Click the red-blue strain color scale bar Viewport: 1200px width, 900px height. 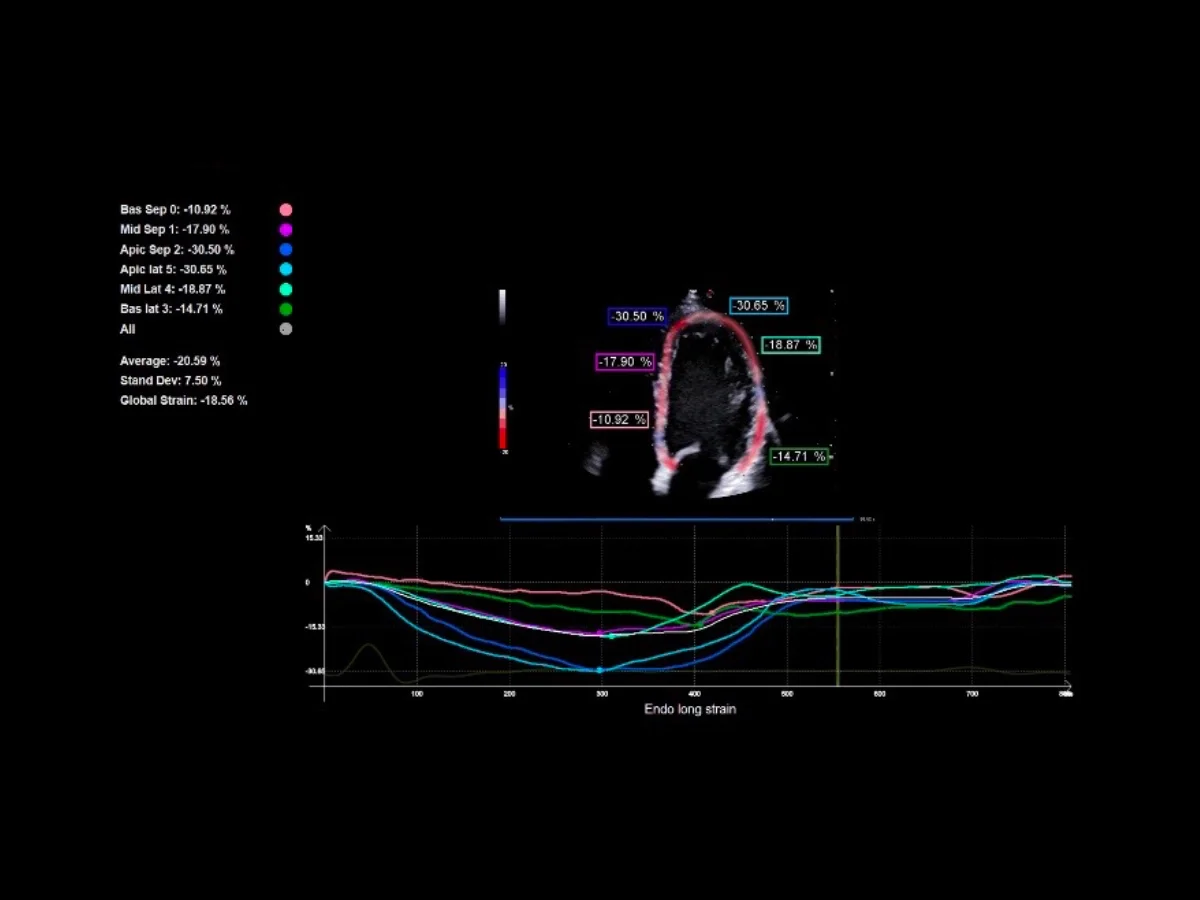tap(503, 407)
